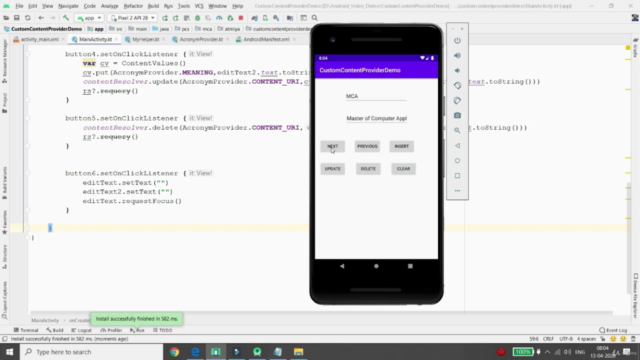Click the UTF-8 encoding status entry
The image size is (640, 360).
point(566,339)
